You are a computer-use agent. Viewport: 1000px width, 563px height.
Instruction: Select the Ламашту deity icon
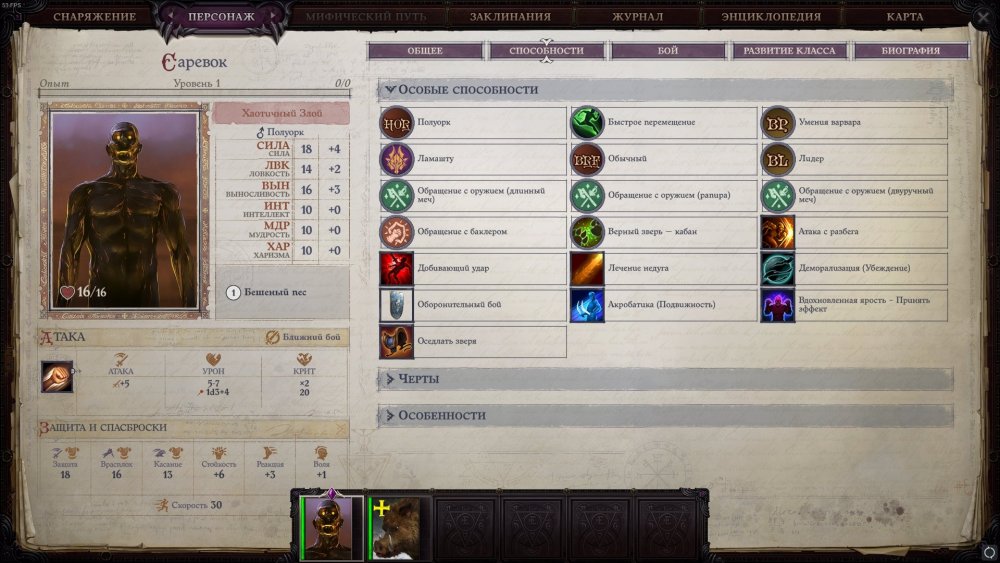click(396, 159)
